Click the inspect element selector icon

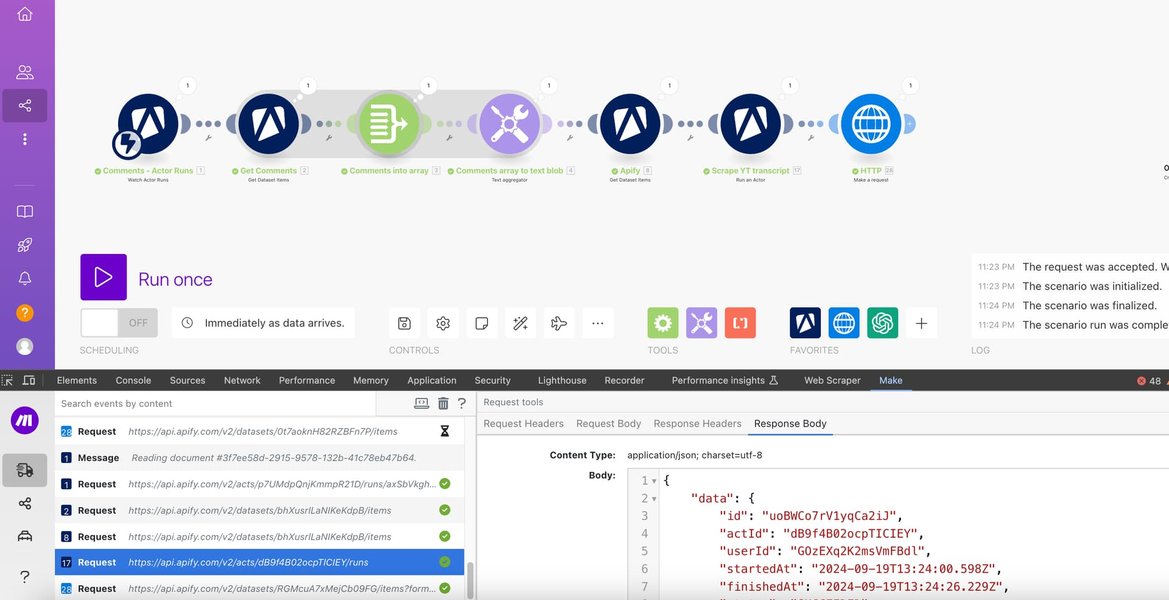(8, 380)
